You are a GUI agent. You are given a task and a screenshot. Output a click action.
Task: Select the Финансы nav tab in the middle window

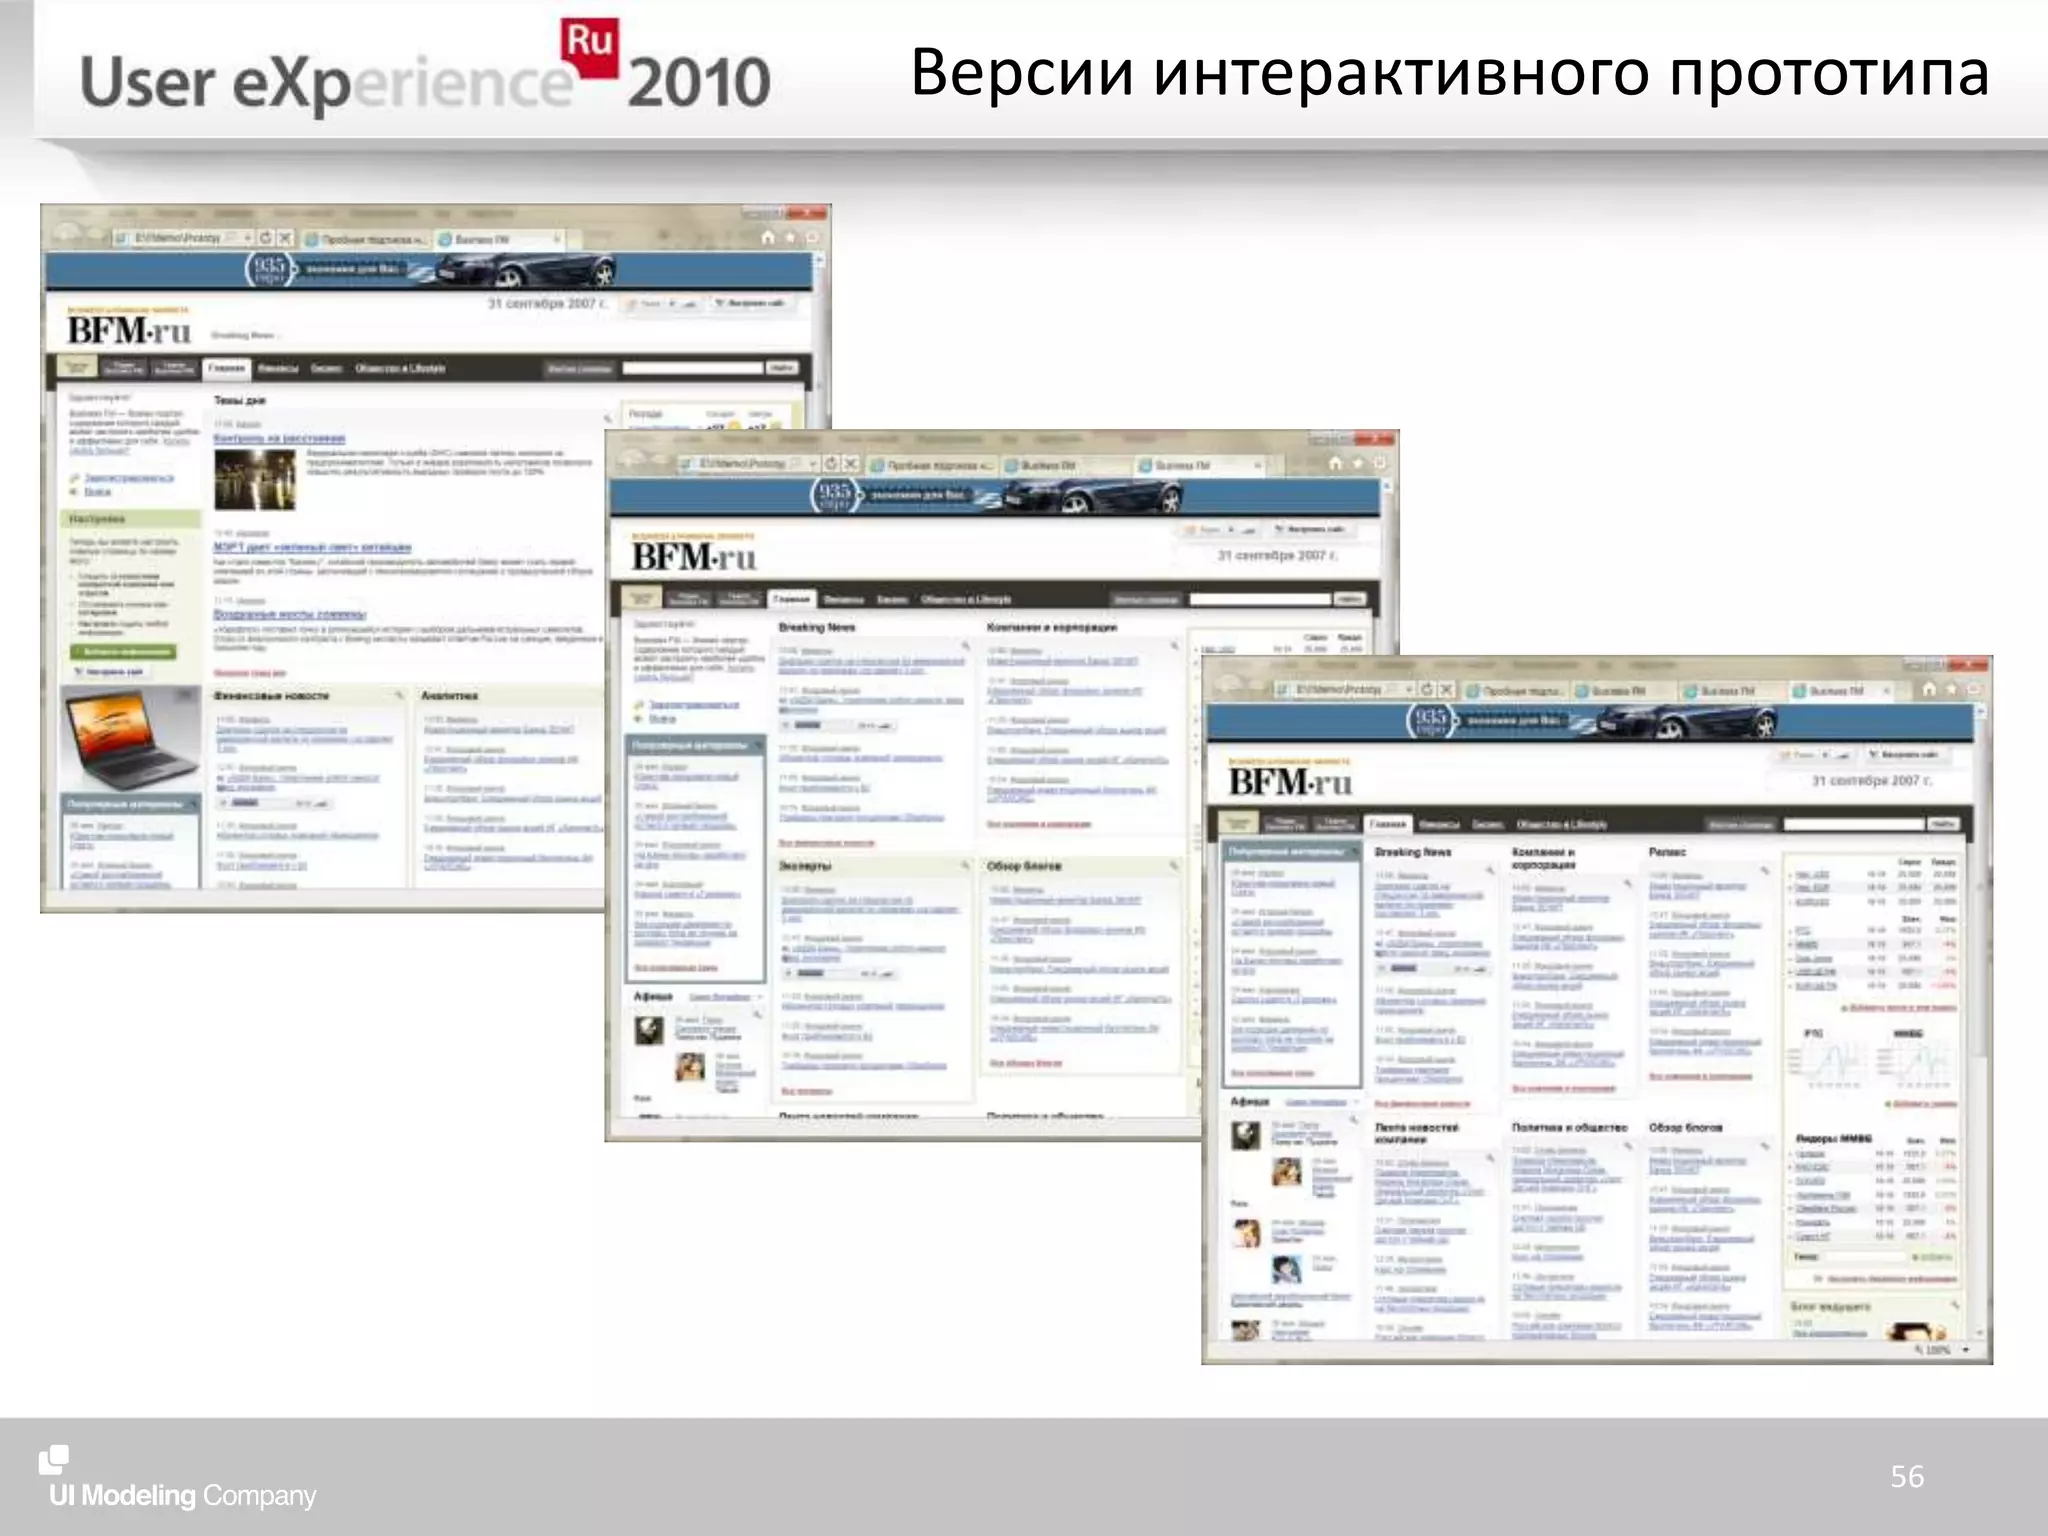pyautogui.click(x=844, y=599)
